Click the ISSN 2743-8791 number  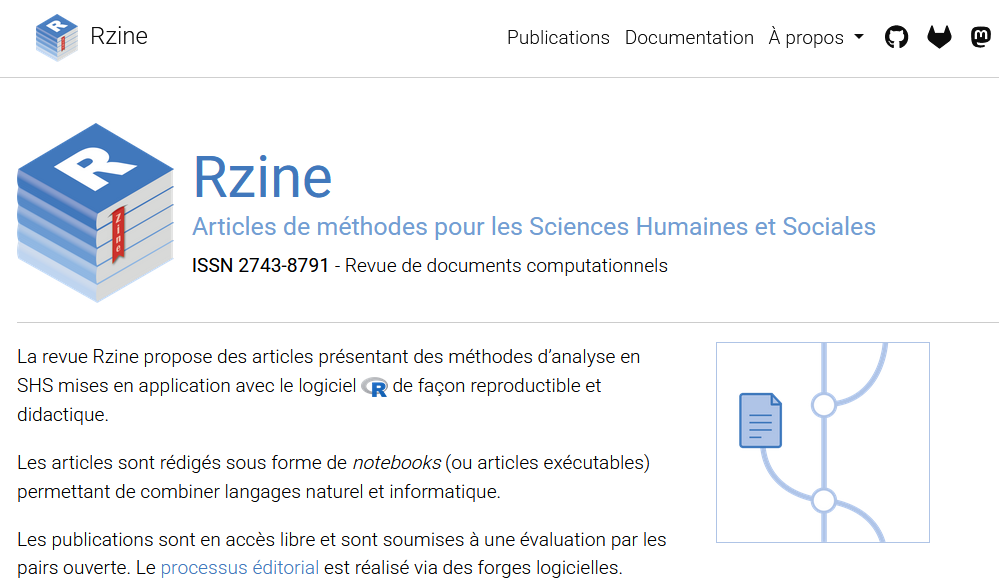pos(260,266)
